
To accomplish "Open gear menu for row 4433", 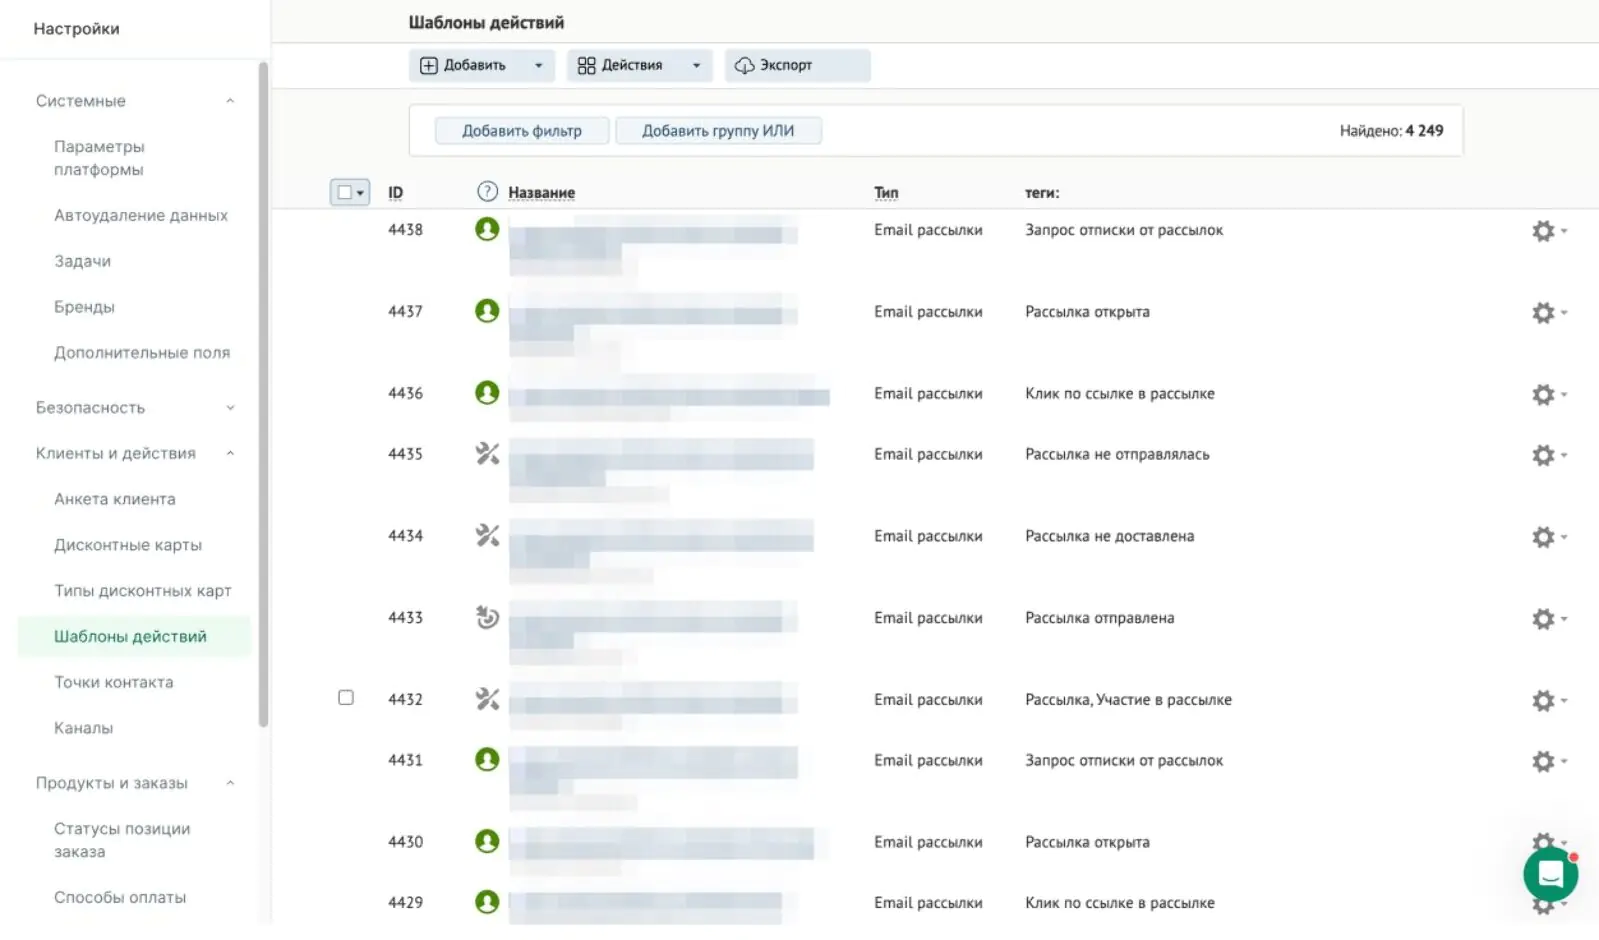I will pos(1549,619).
